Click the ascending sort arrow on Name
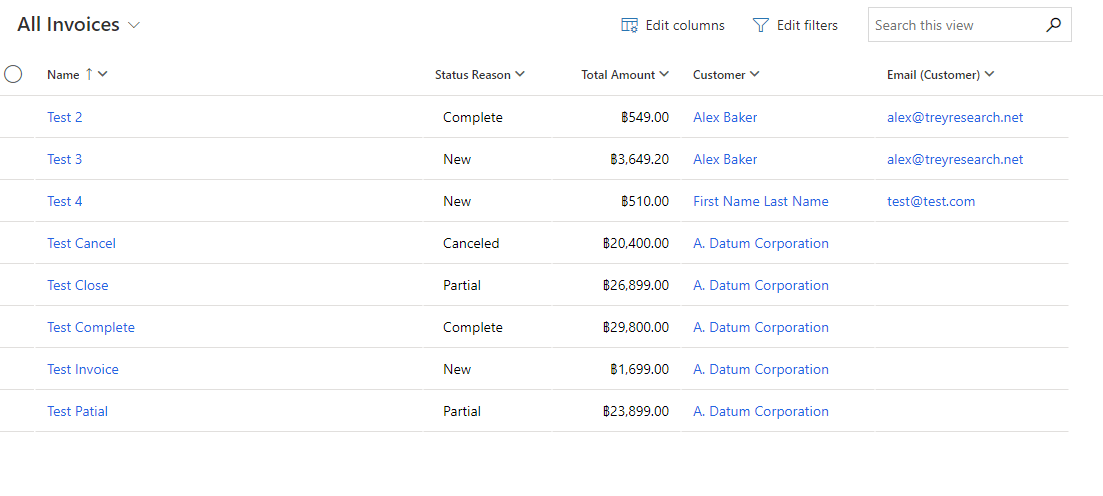The height and width of the screenshot is (496, 1103). coord(89,74)
